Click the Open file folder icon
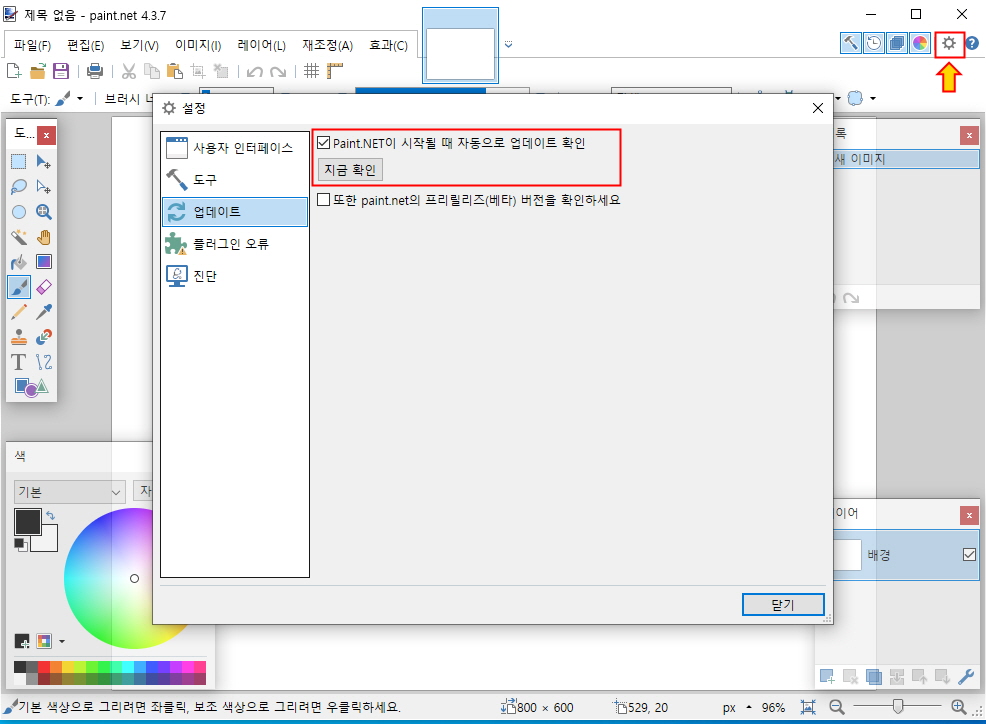This screenshot has width=986, height=724. click(38, 71)
